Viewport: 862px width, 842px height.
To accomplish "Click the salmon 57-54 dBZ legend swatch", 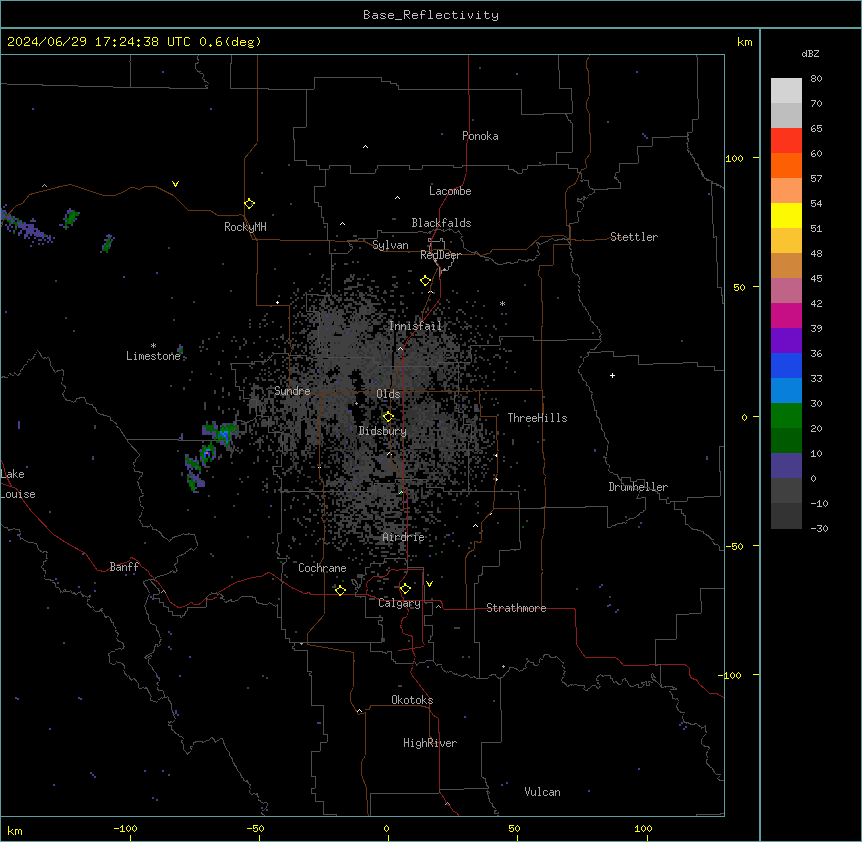I will (x=786, y=191).
